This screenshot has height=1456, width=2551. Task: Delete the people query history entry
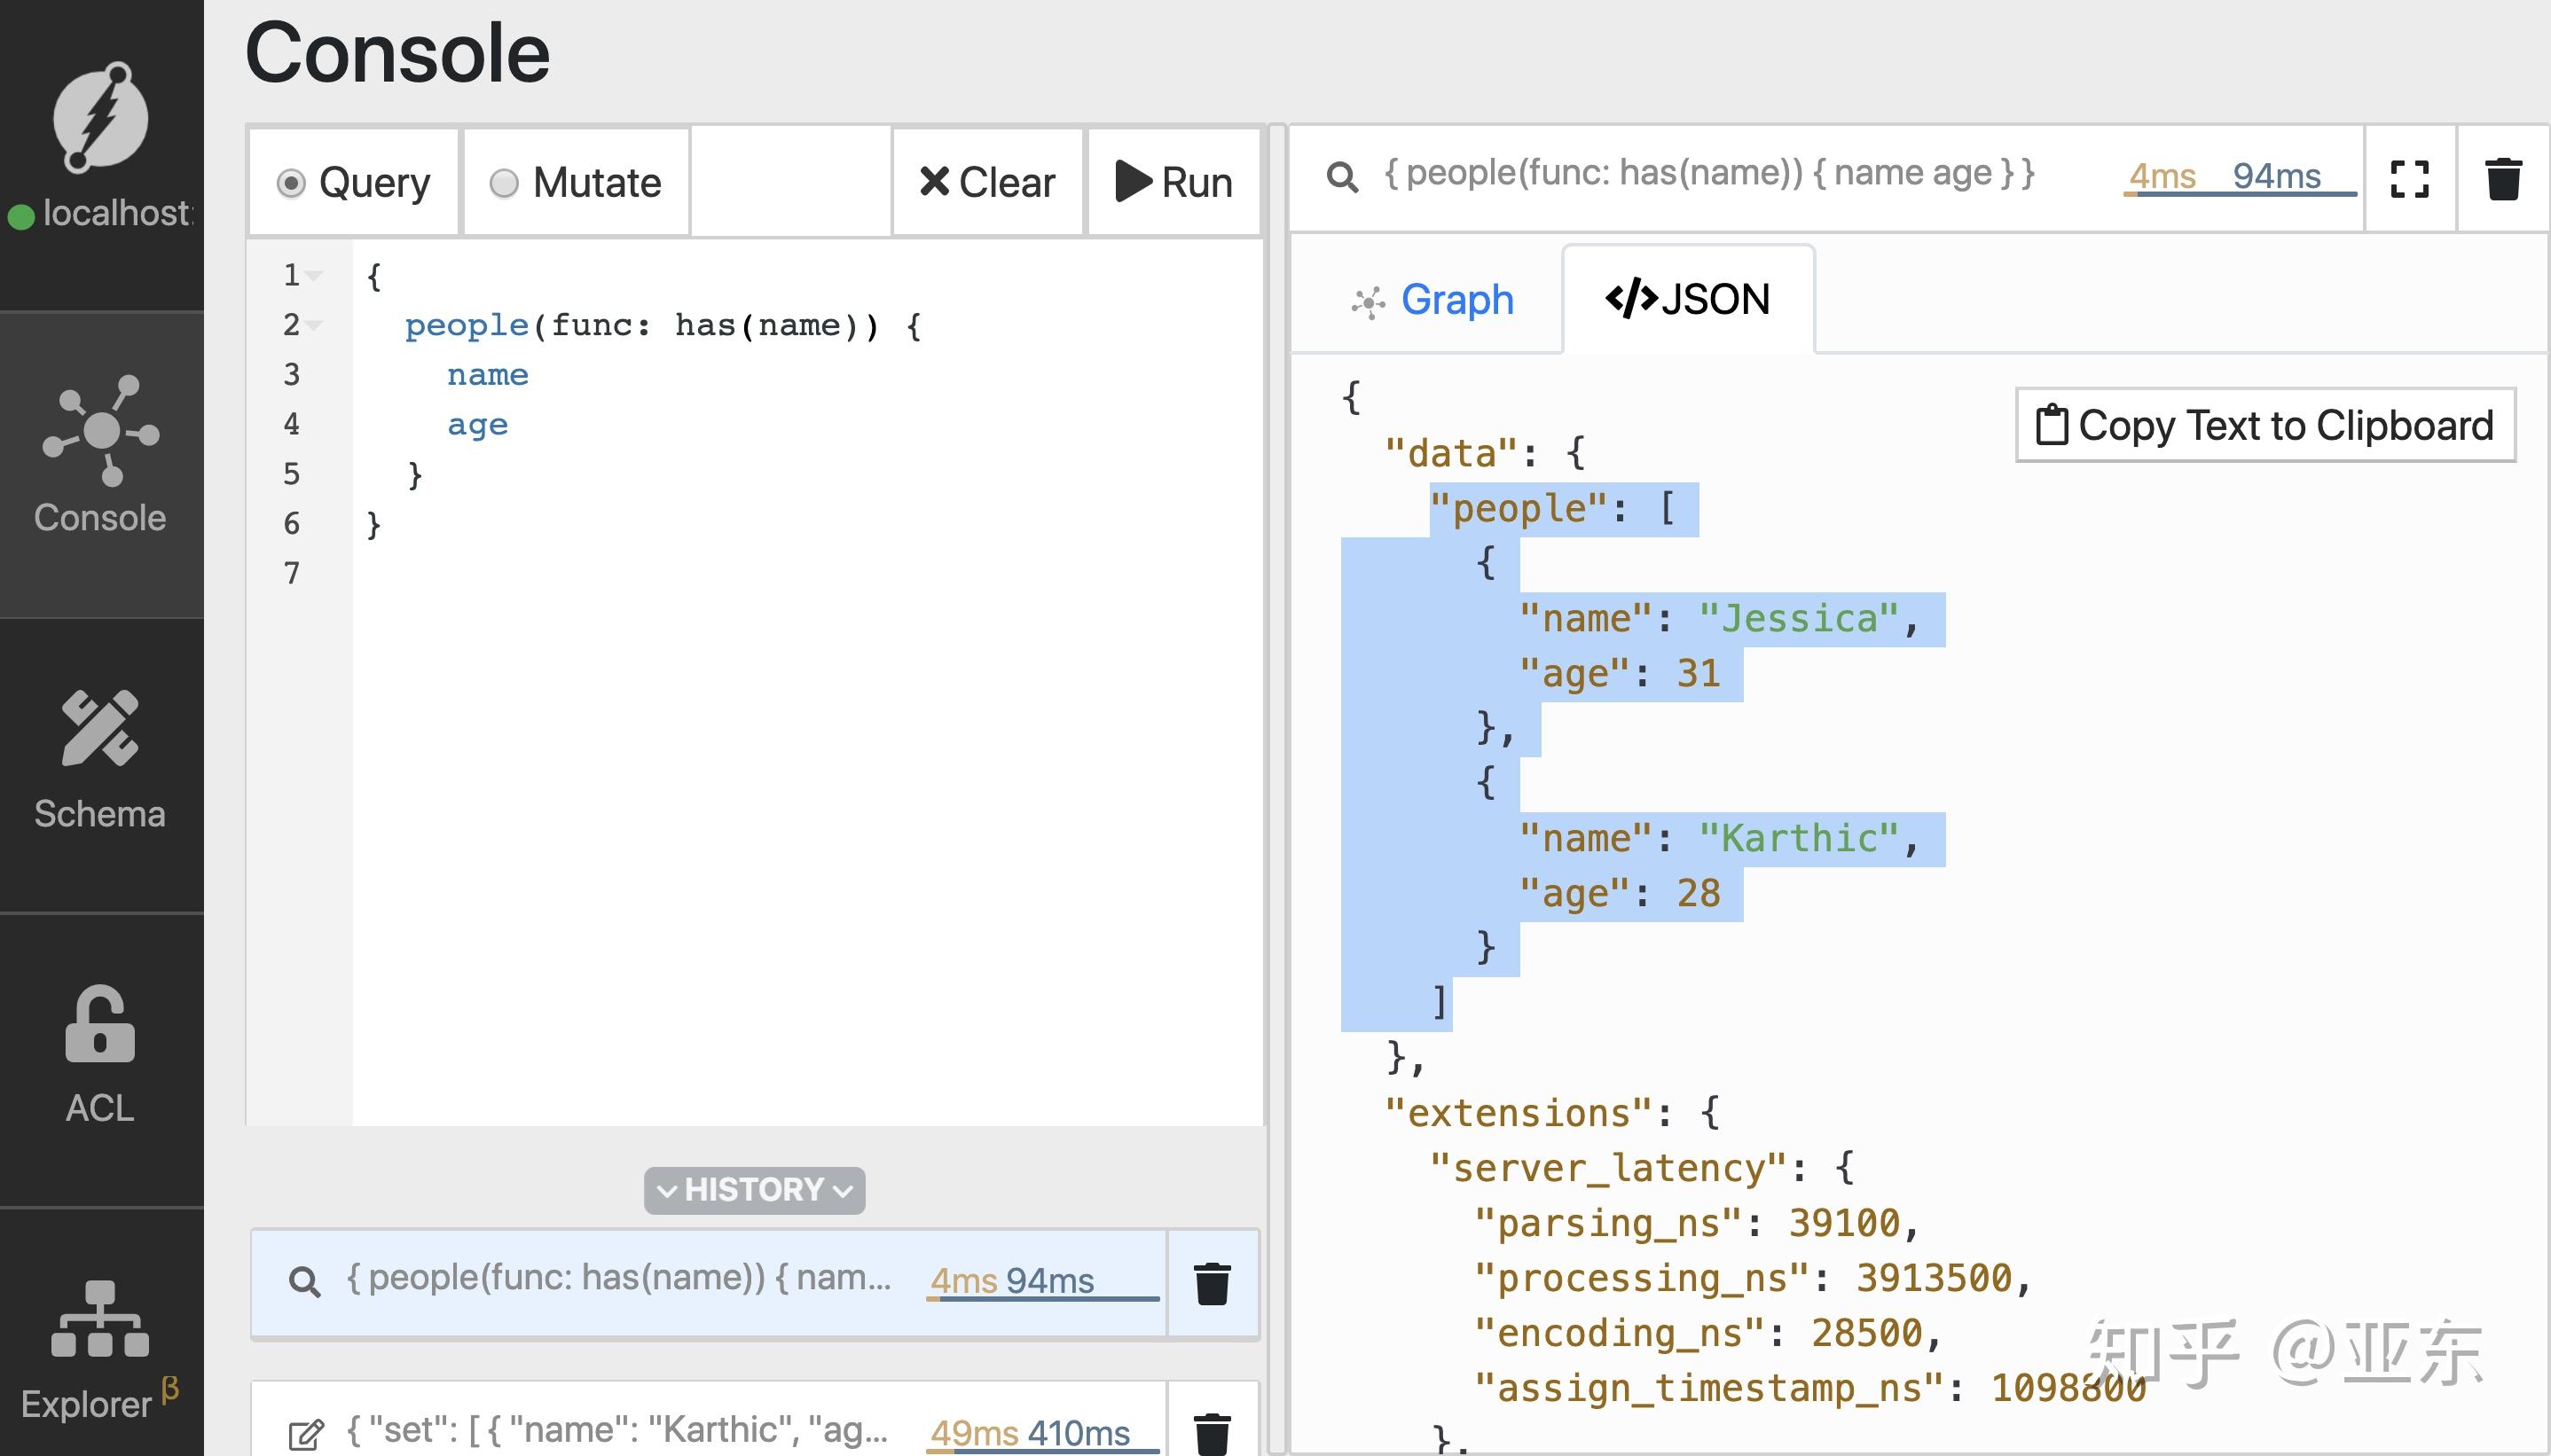[1212, 1283]
